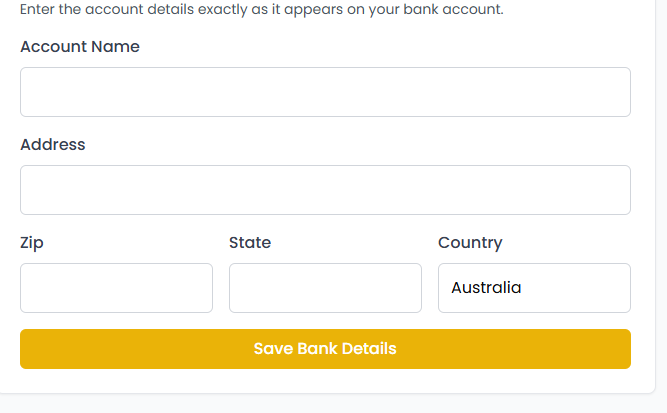
Task: Click the Account Name input field
Action: pos(325,92)
